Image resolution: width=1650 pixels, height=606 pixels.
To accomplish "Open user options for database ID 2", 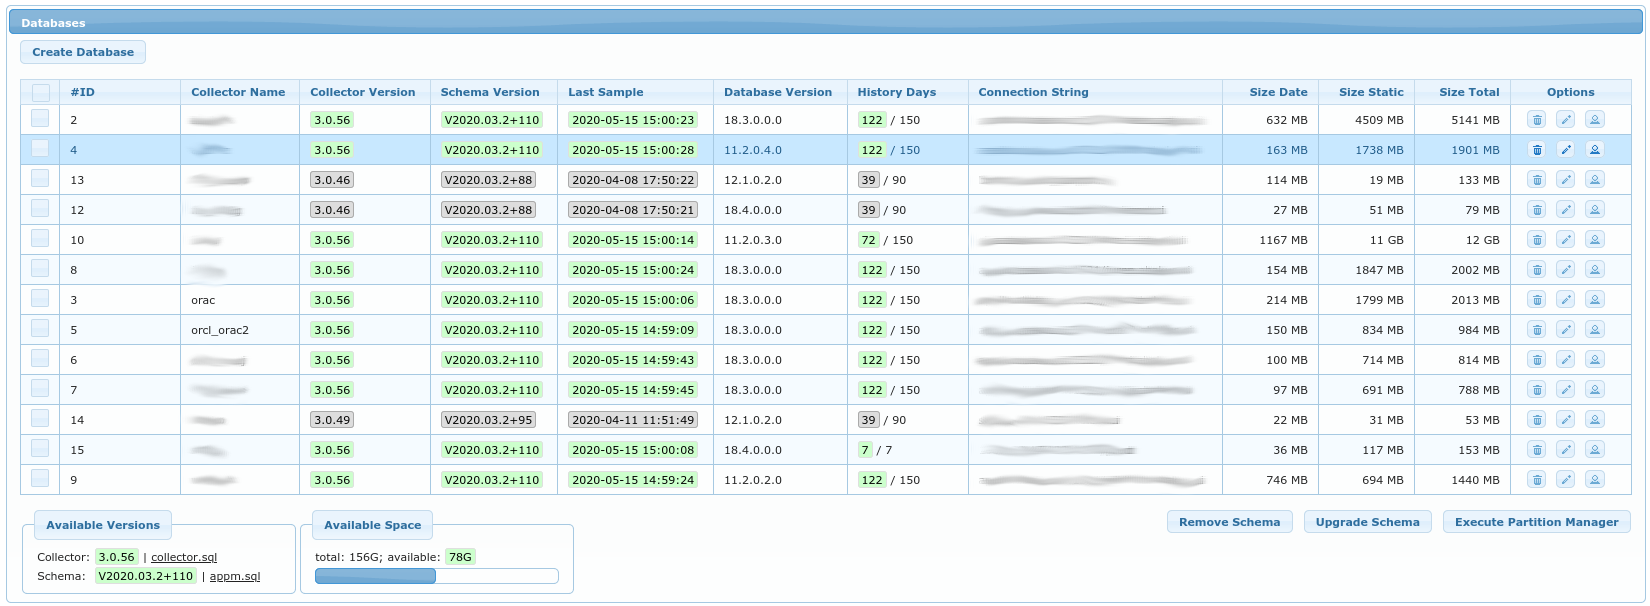I will [x=1595, y=120].
